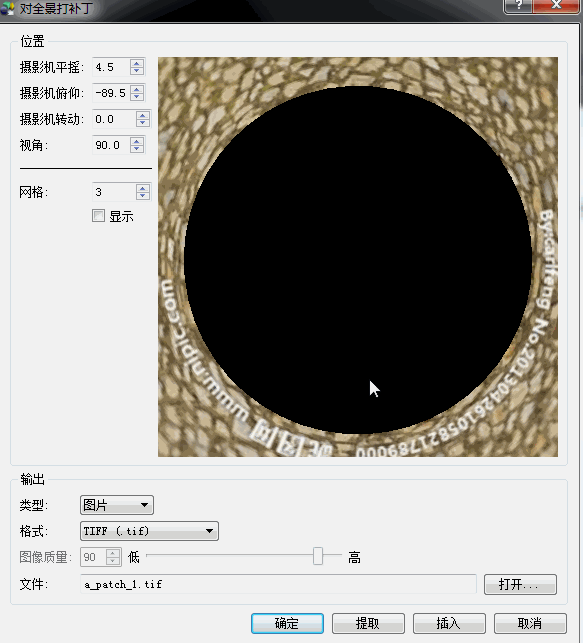This screenshot has width=583, height=643.
Task: Decrease the 摄影机转动 value with down arrow
Action: tap(143, 123)
